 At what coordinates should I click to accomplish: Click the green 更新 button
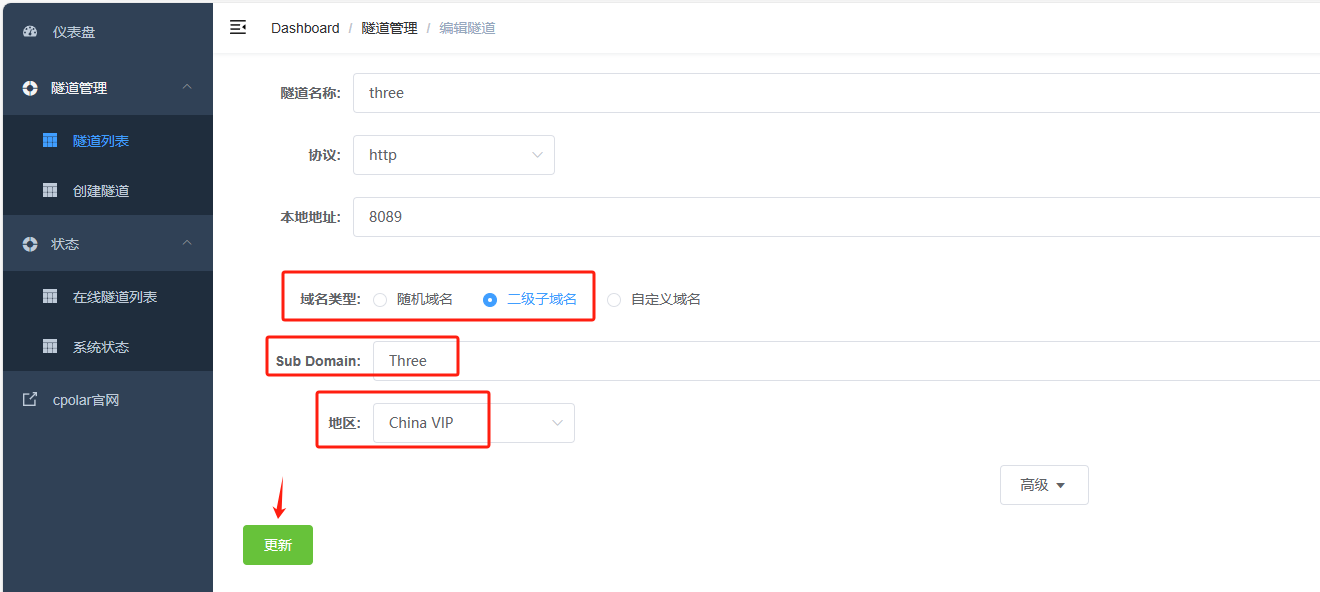click(278, 545)
